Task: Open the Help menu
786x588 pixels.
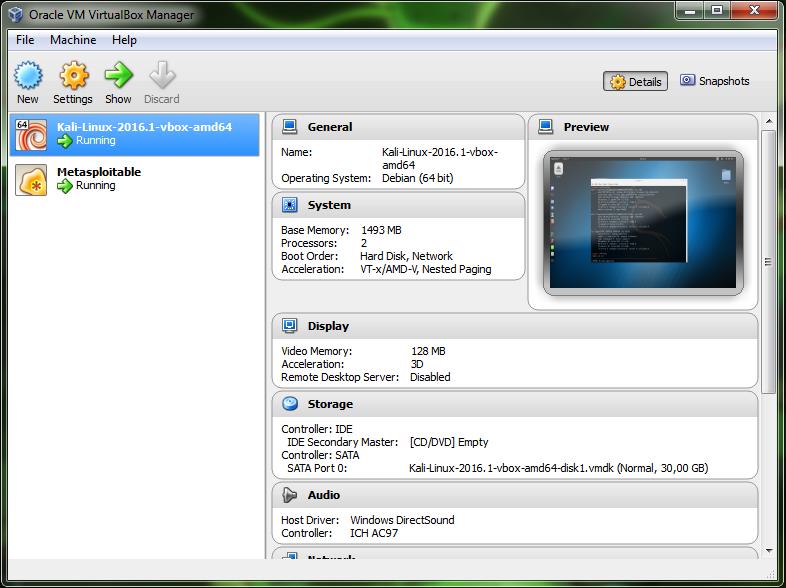Action: coord(124,40)
